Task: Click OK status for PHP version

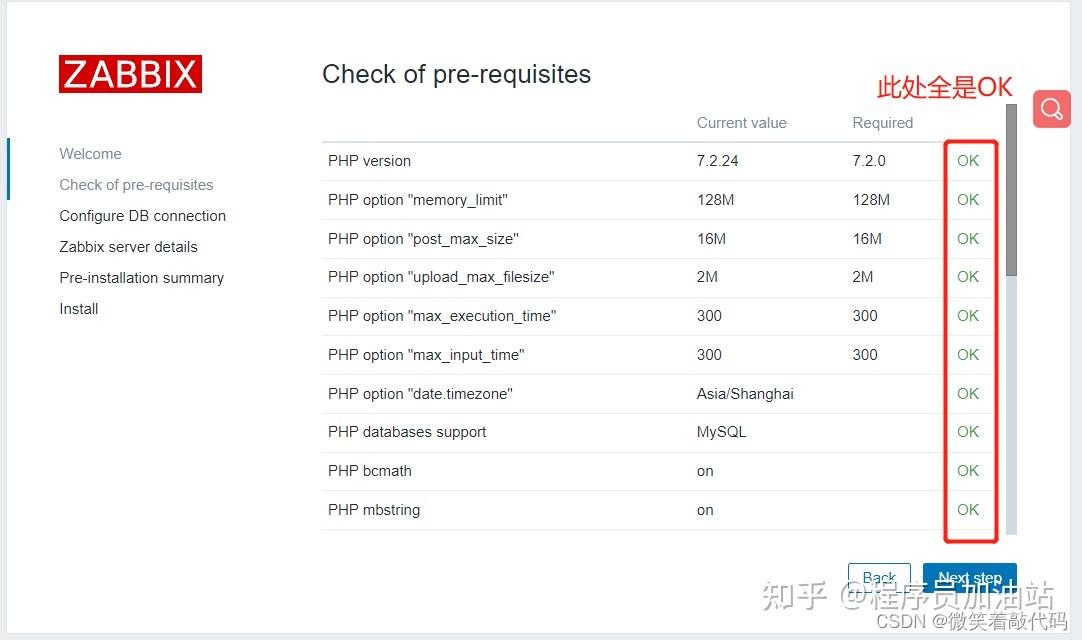Action: [x=968, y=161]
